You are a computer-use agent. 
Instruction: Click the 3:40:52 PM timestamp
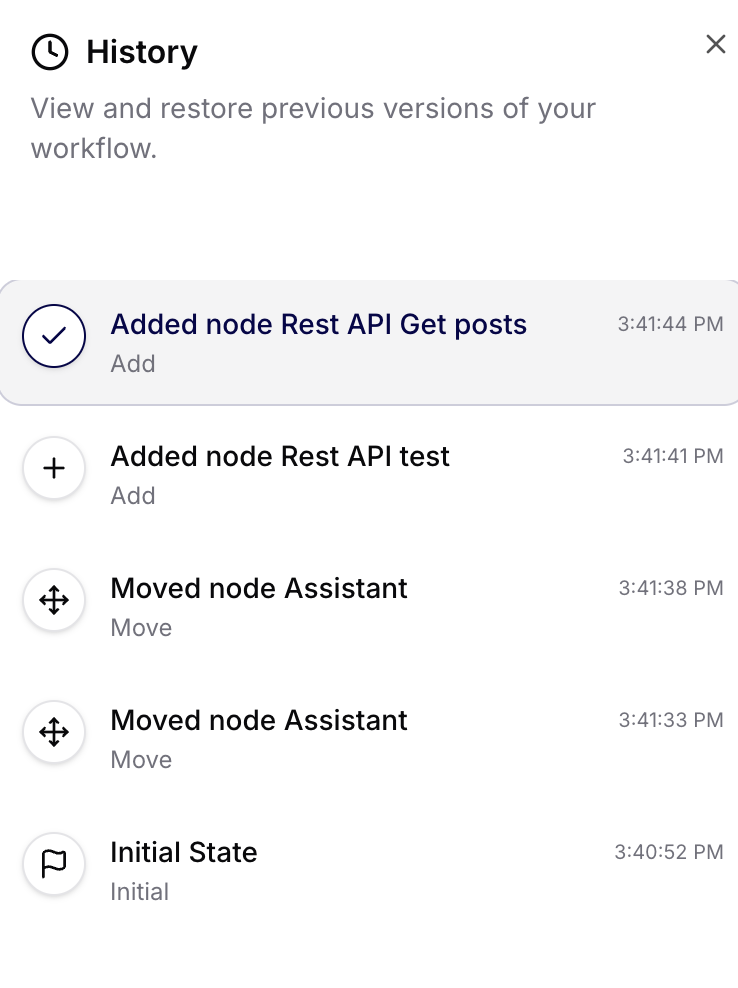click(x=670, y=852)
